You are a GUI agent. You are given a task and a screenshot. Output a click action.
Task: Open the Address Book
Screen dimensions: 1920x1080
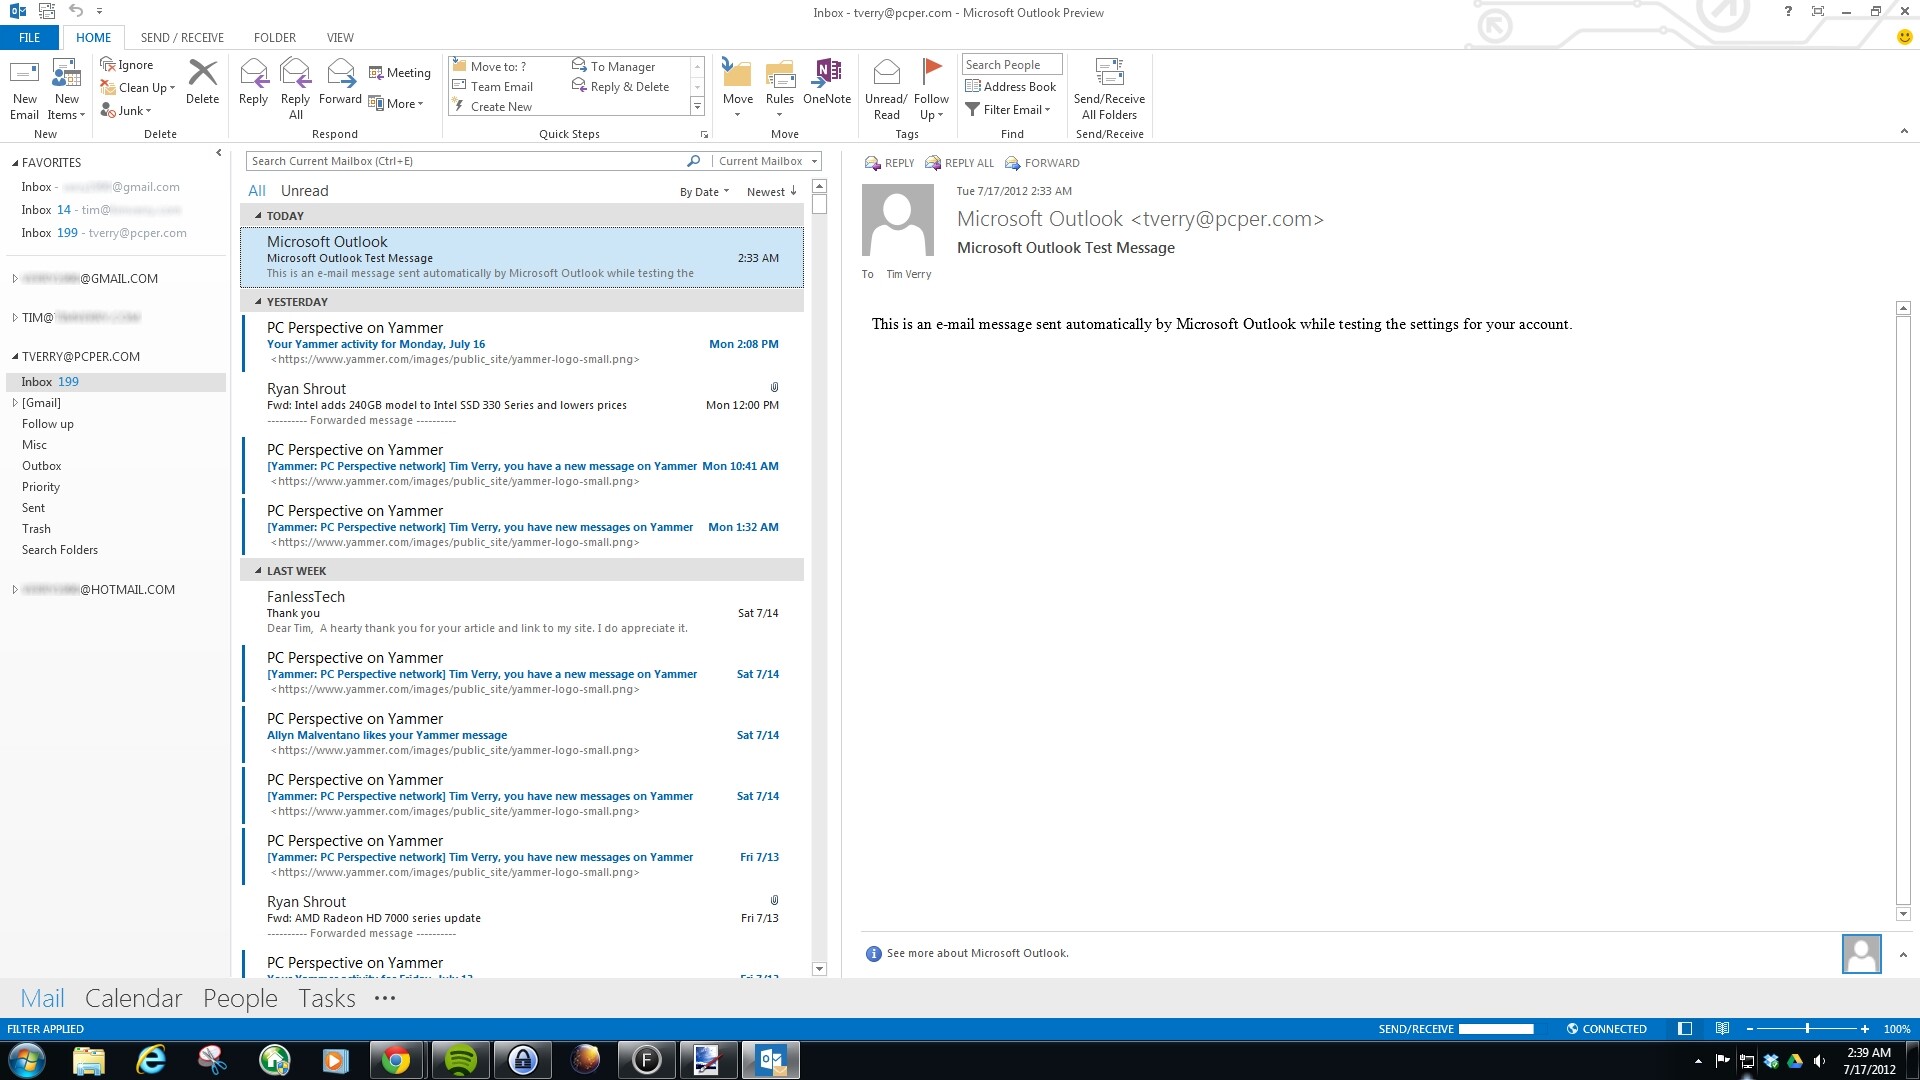pyautogui.click(x=1011, y=87)
